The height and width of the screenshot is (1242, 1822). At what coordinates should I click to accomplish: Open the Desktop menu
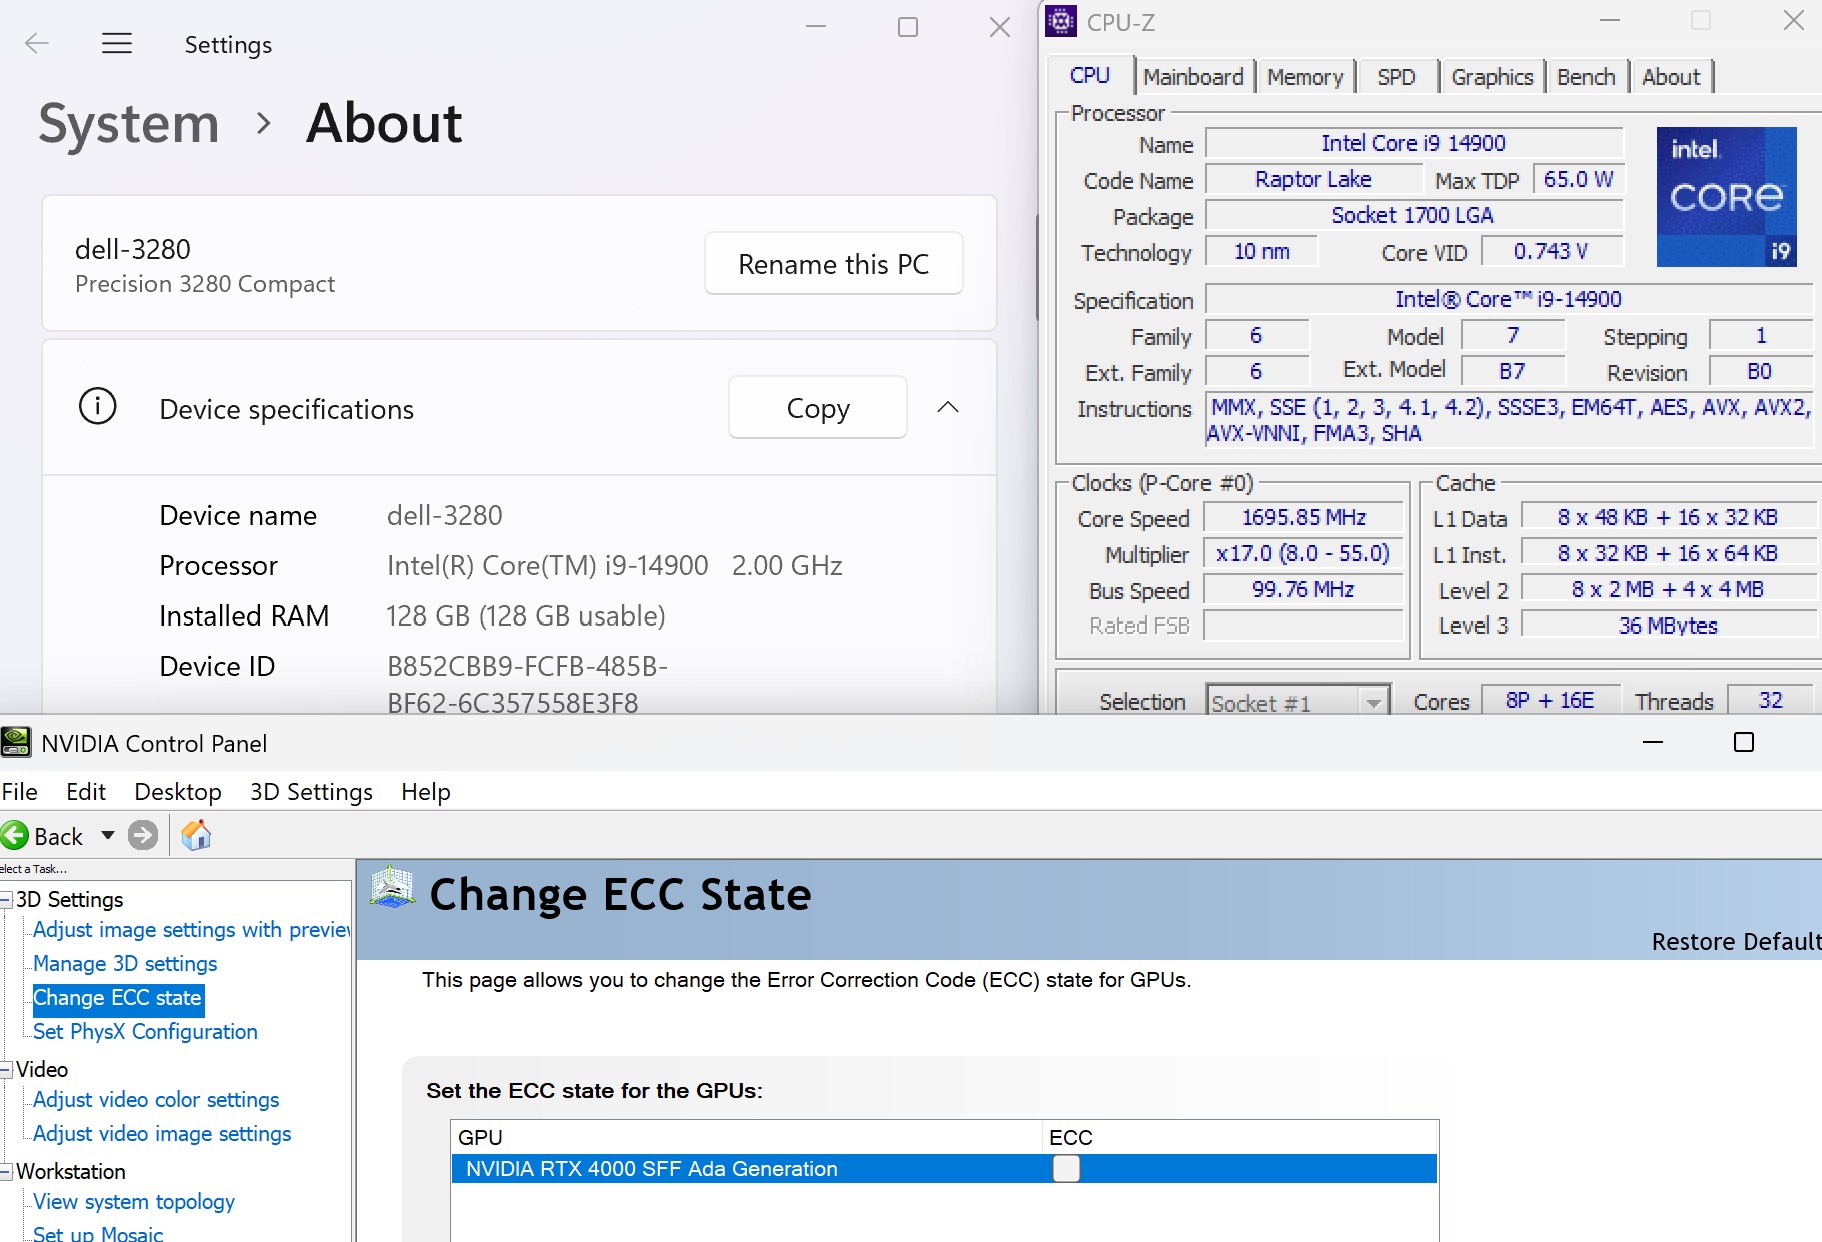pyautogui.click(x=178, y=792)
